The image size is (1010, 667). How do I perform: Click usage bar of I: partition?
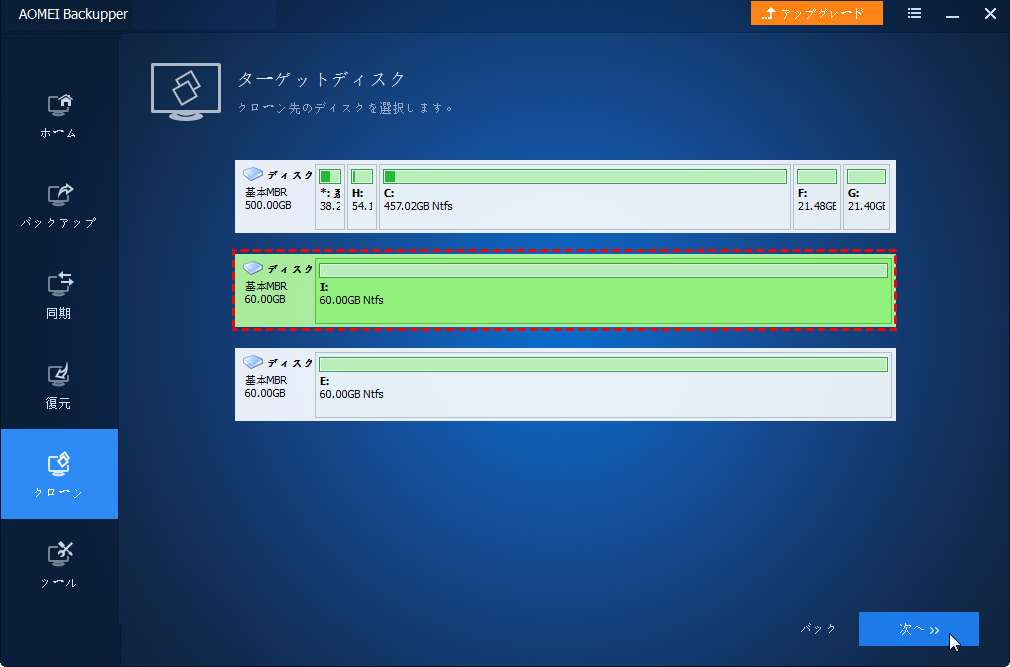[604, 270]
